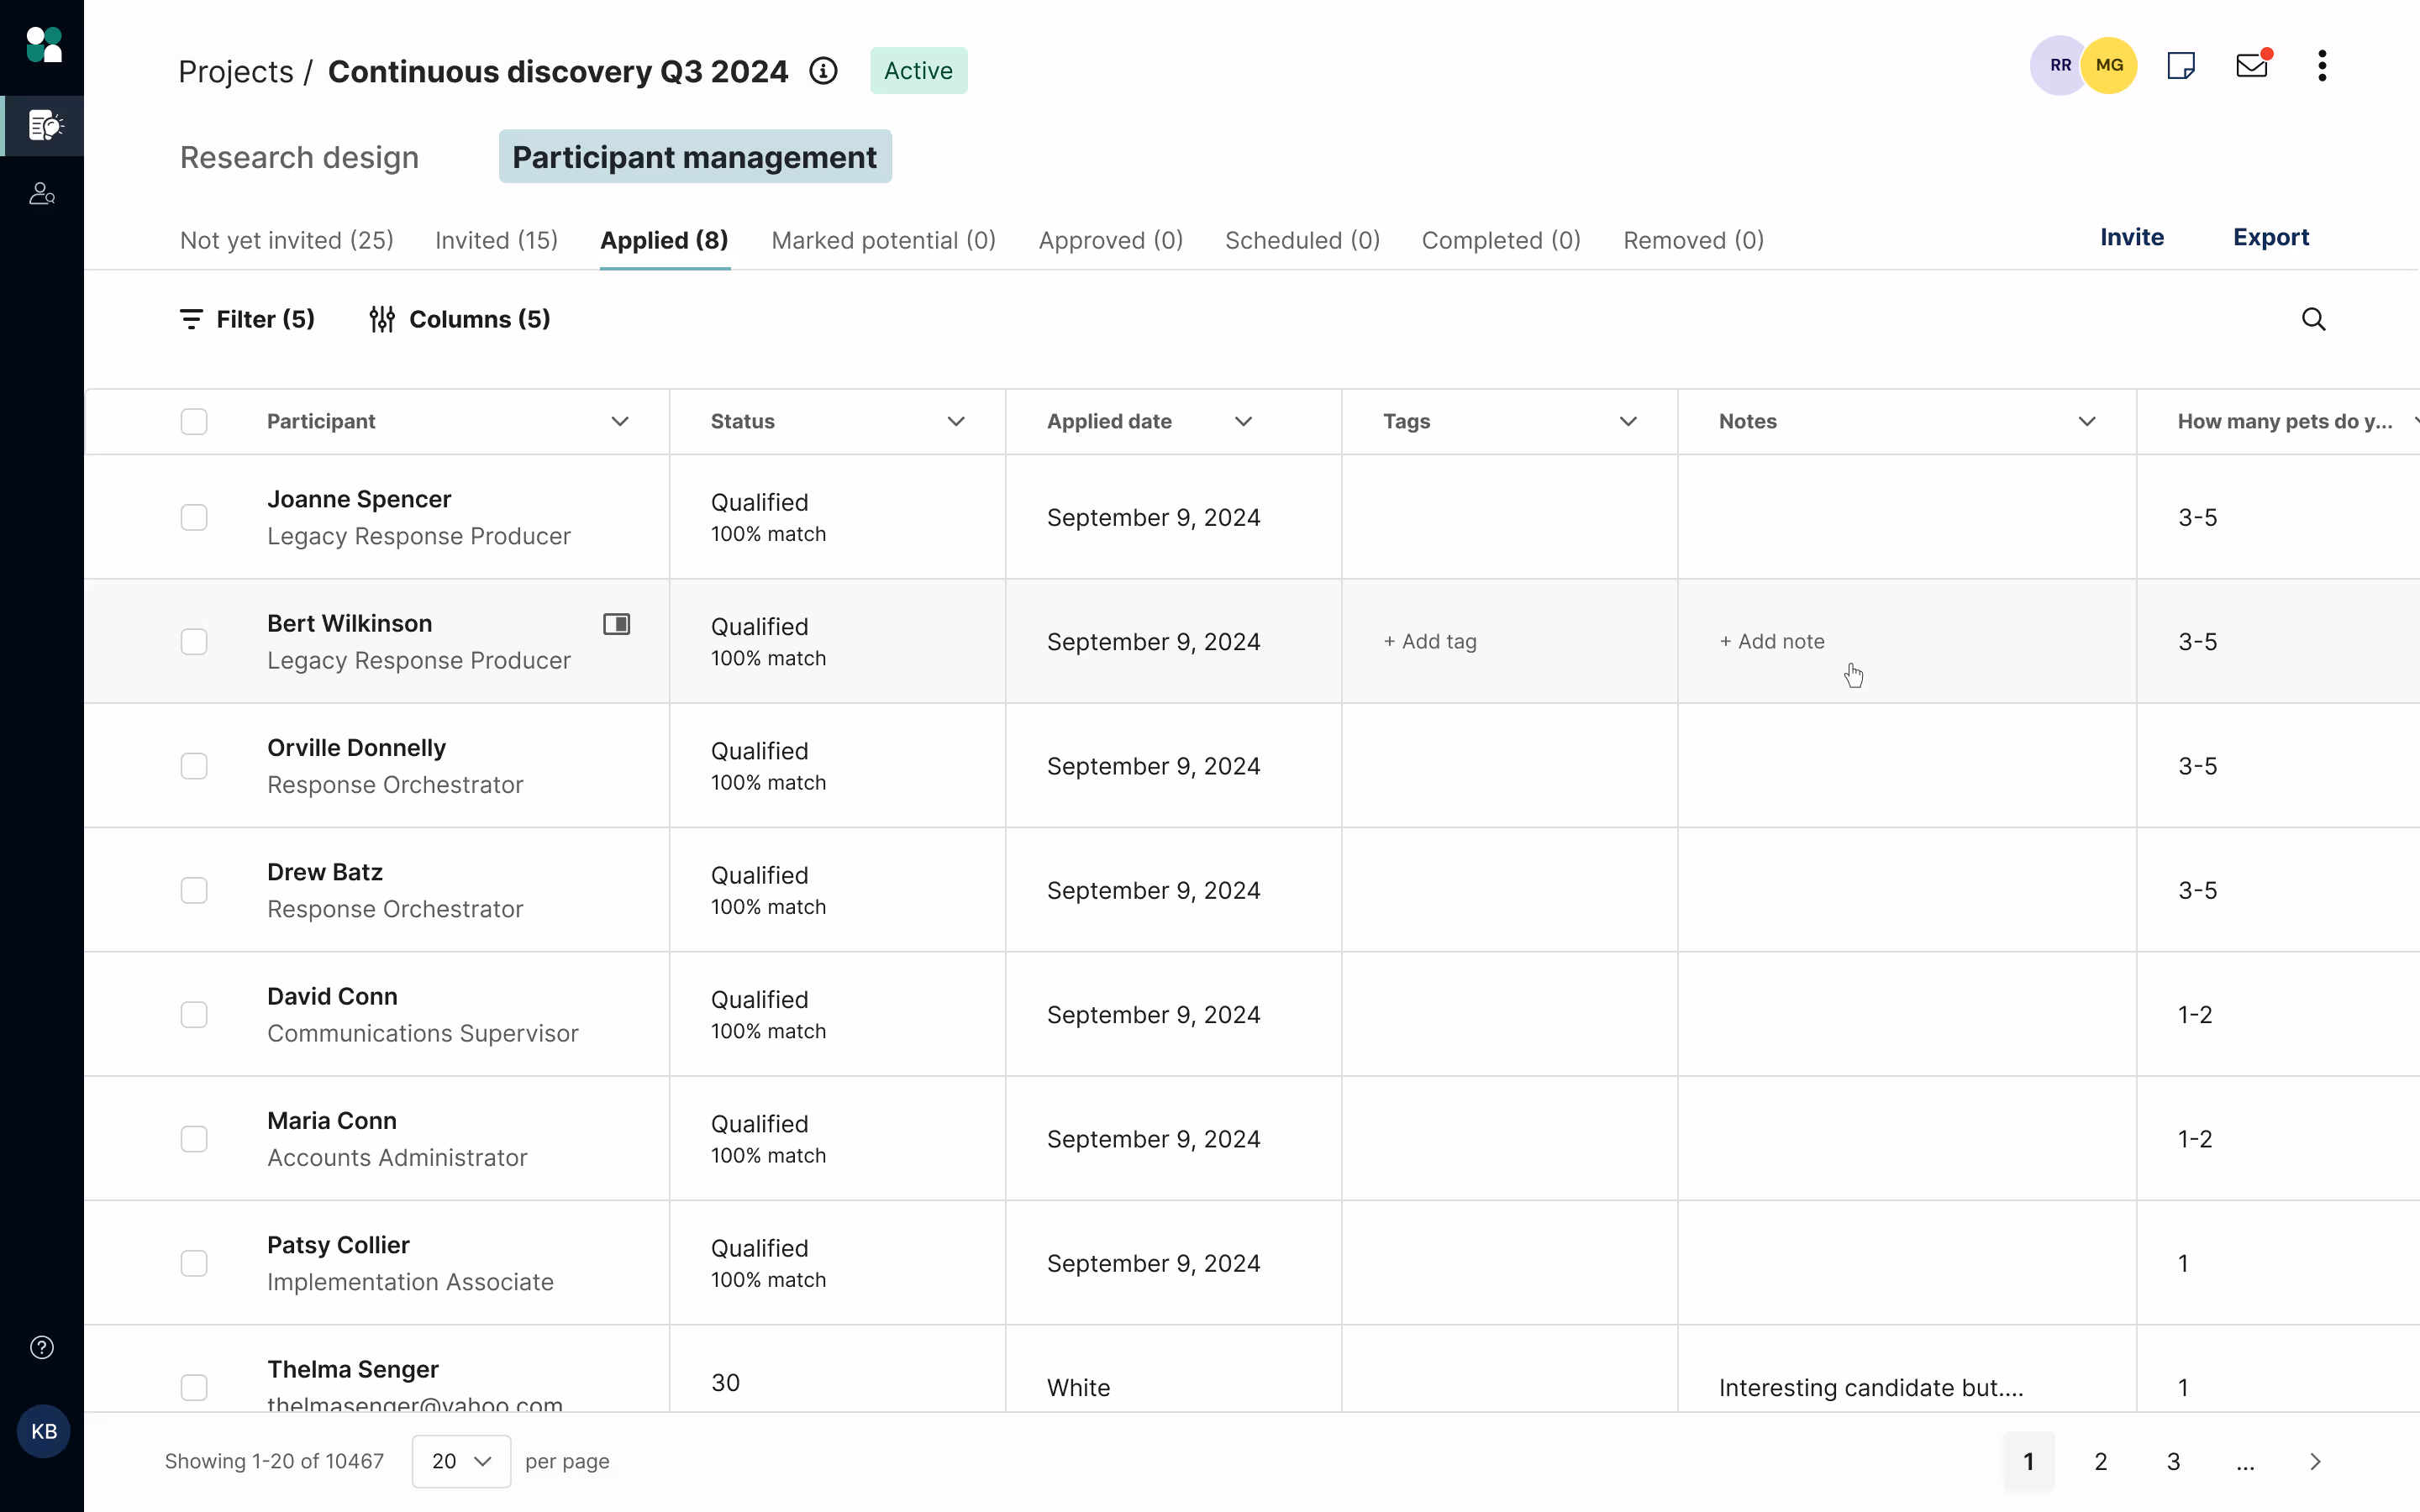This screenshot has height=1512, width=2420.
Task: Click the search magnifier icon
Action: 2313,319
